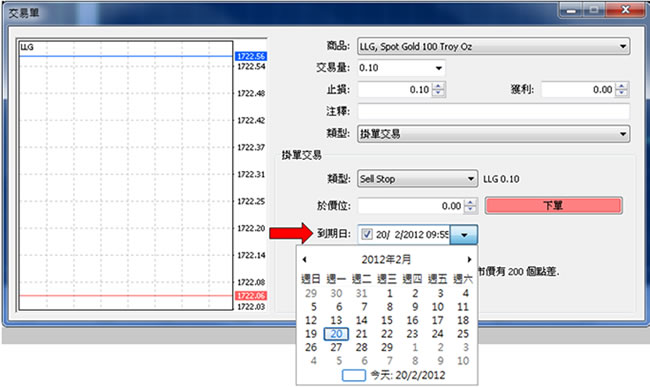Select February 21 in the calendar
The image size is (650, 387).
point(361,334)
